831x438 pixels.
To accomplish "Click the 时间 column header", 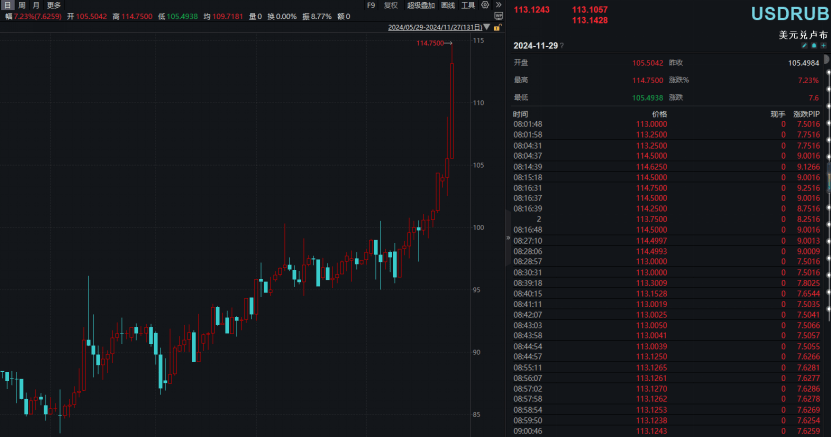I will point(521,115).
